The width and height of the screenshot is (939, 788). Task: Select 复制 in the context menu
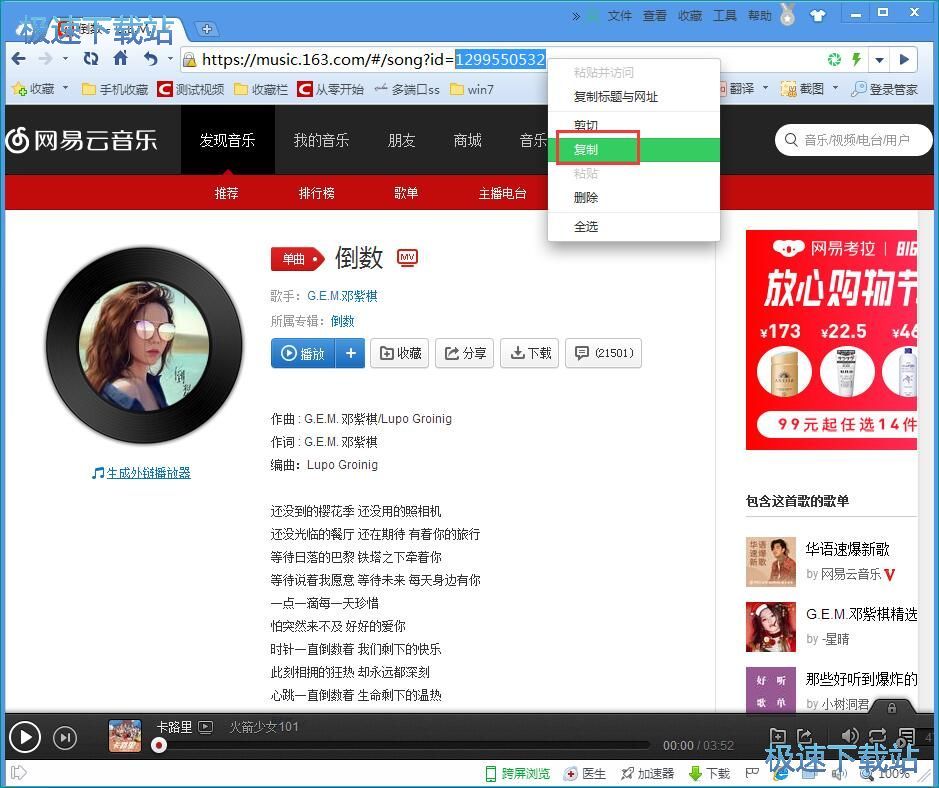pos(586,150)
